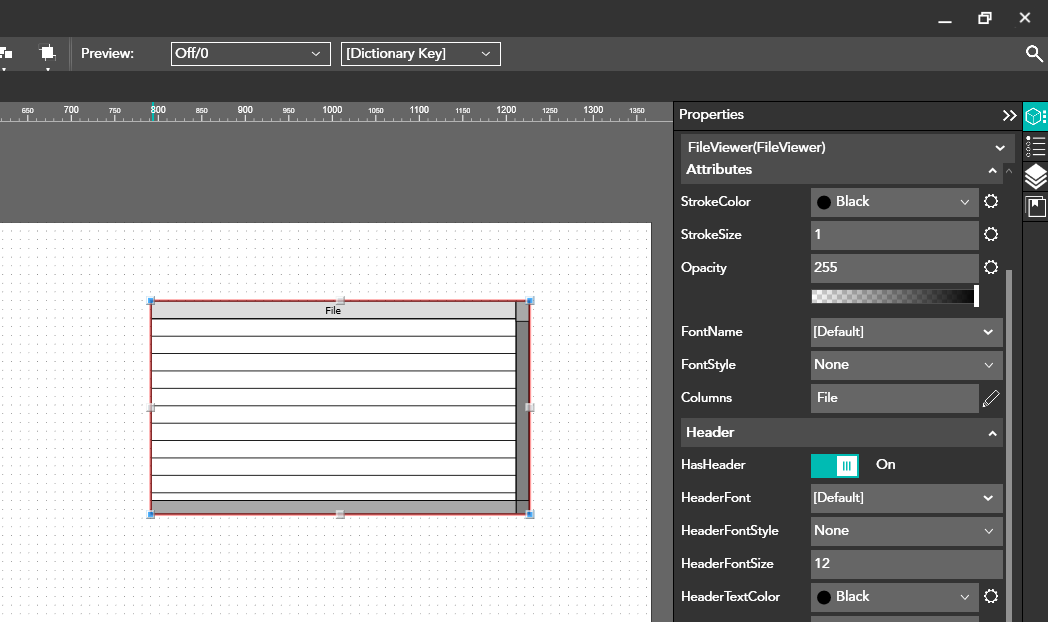Open the StrokeColor Black color picker

pyautogui.click(x=894, y=202)
